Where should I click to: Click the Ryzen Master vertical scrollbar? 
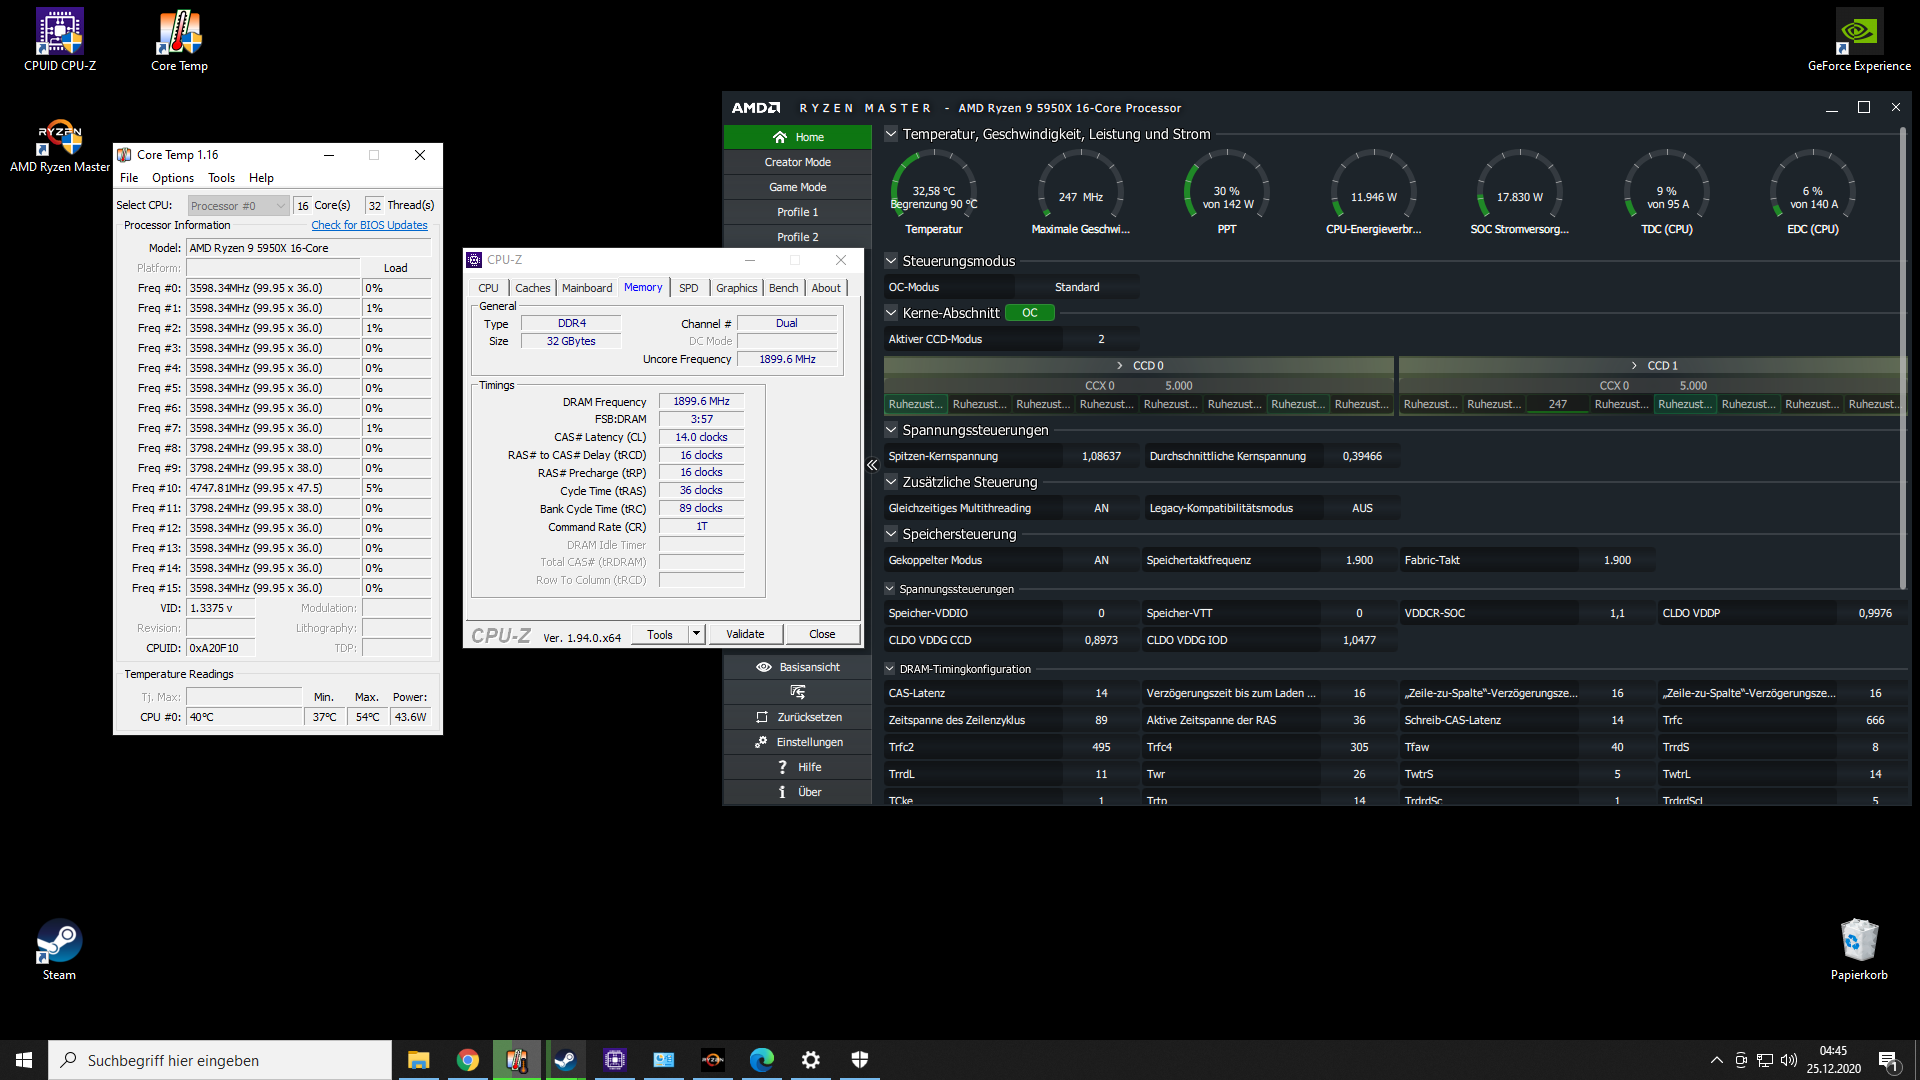click(x=1903, y=360)
